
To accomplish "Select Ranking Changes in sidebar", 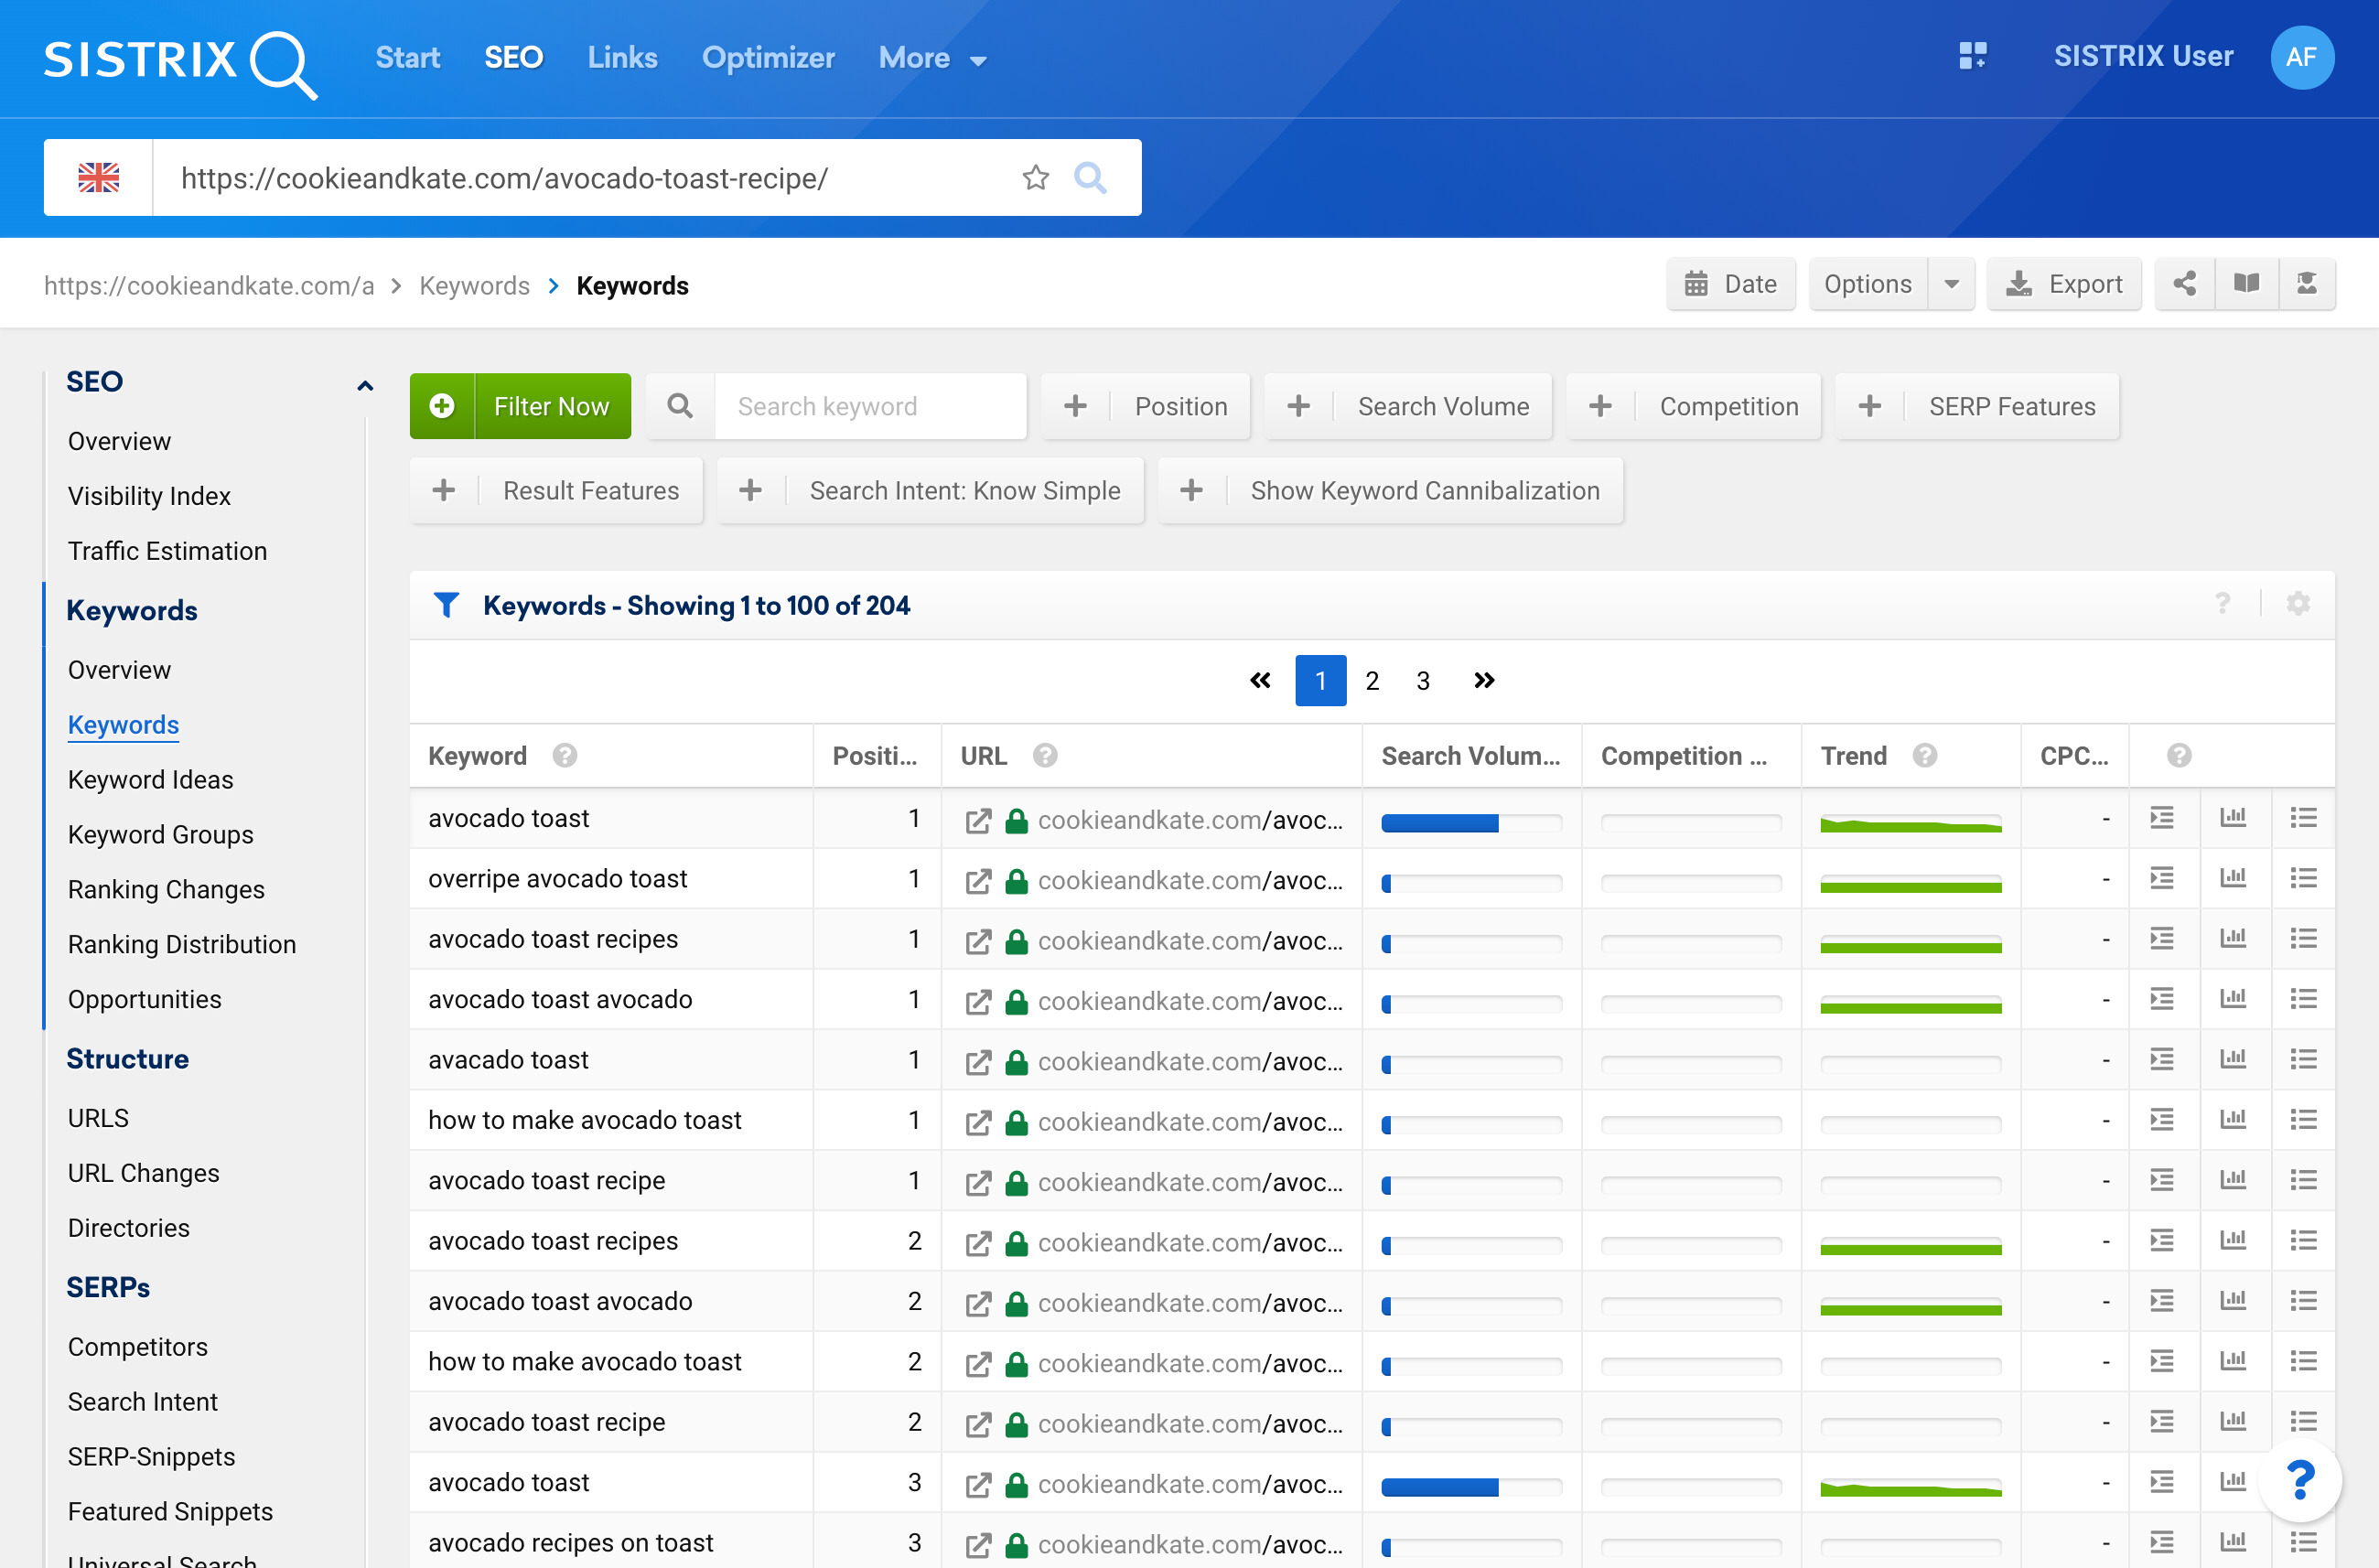I will 166,889.
